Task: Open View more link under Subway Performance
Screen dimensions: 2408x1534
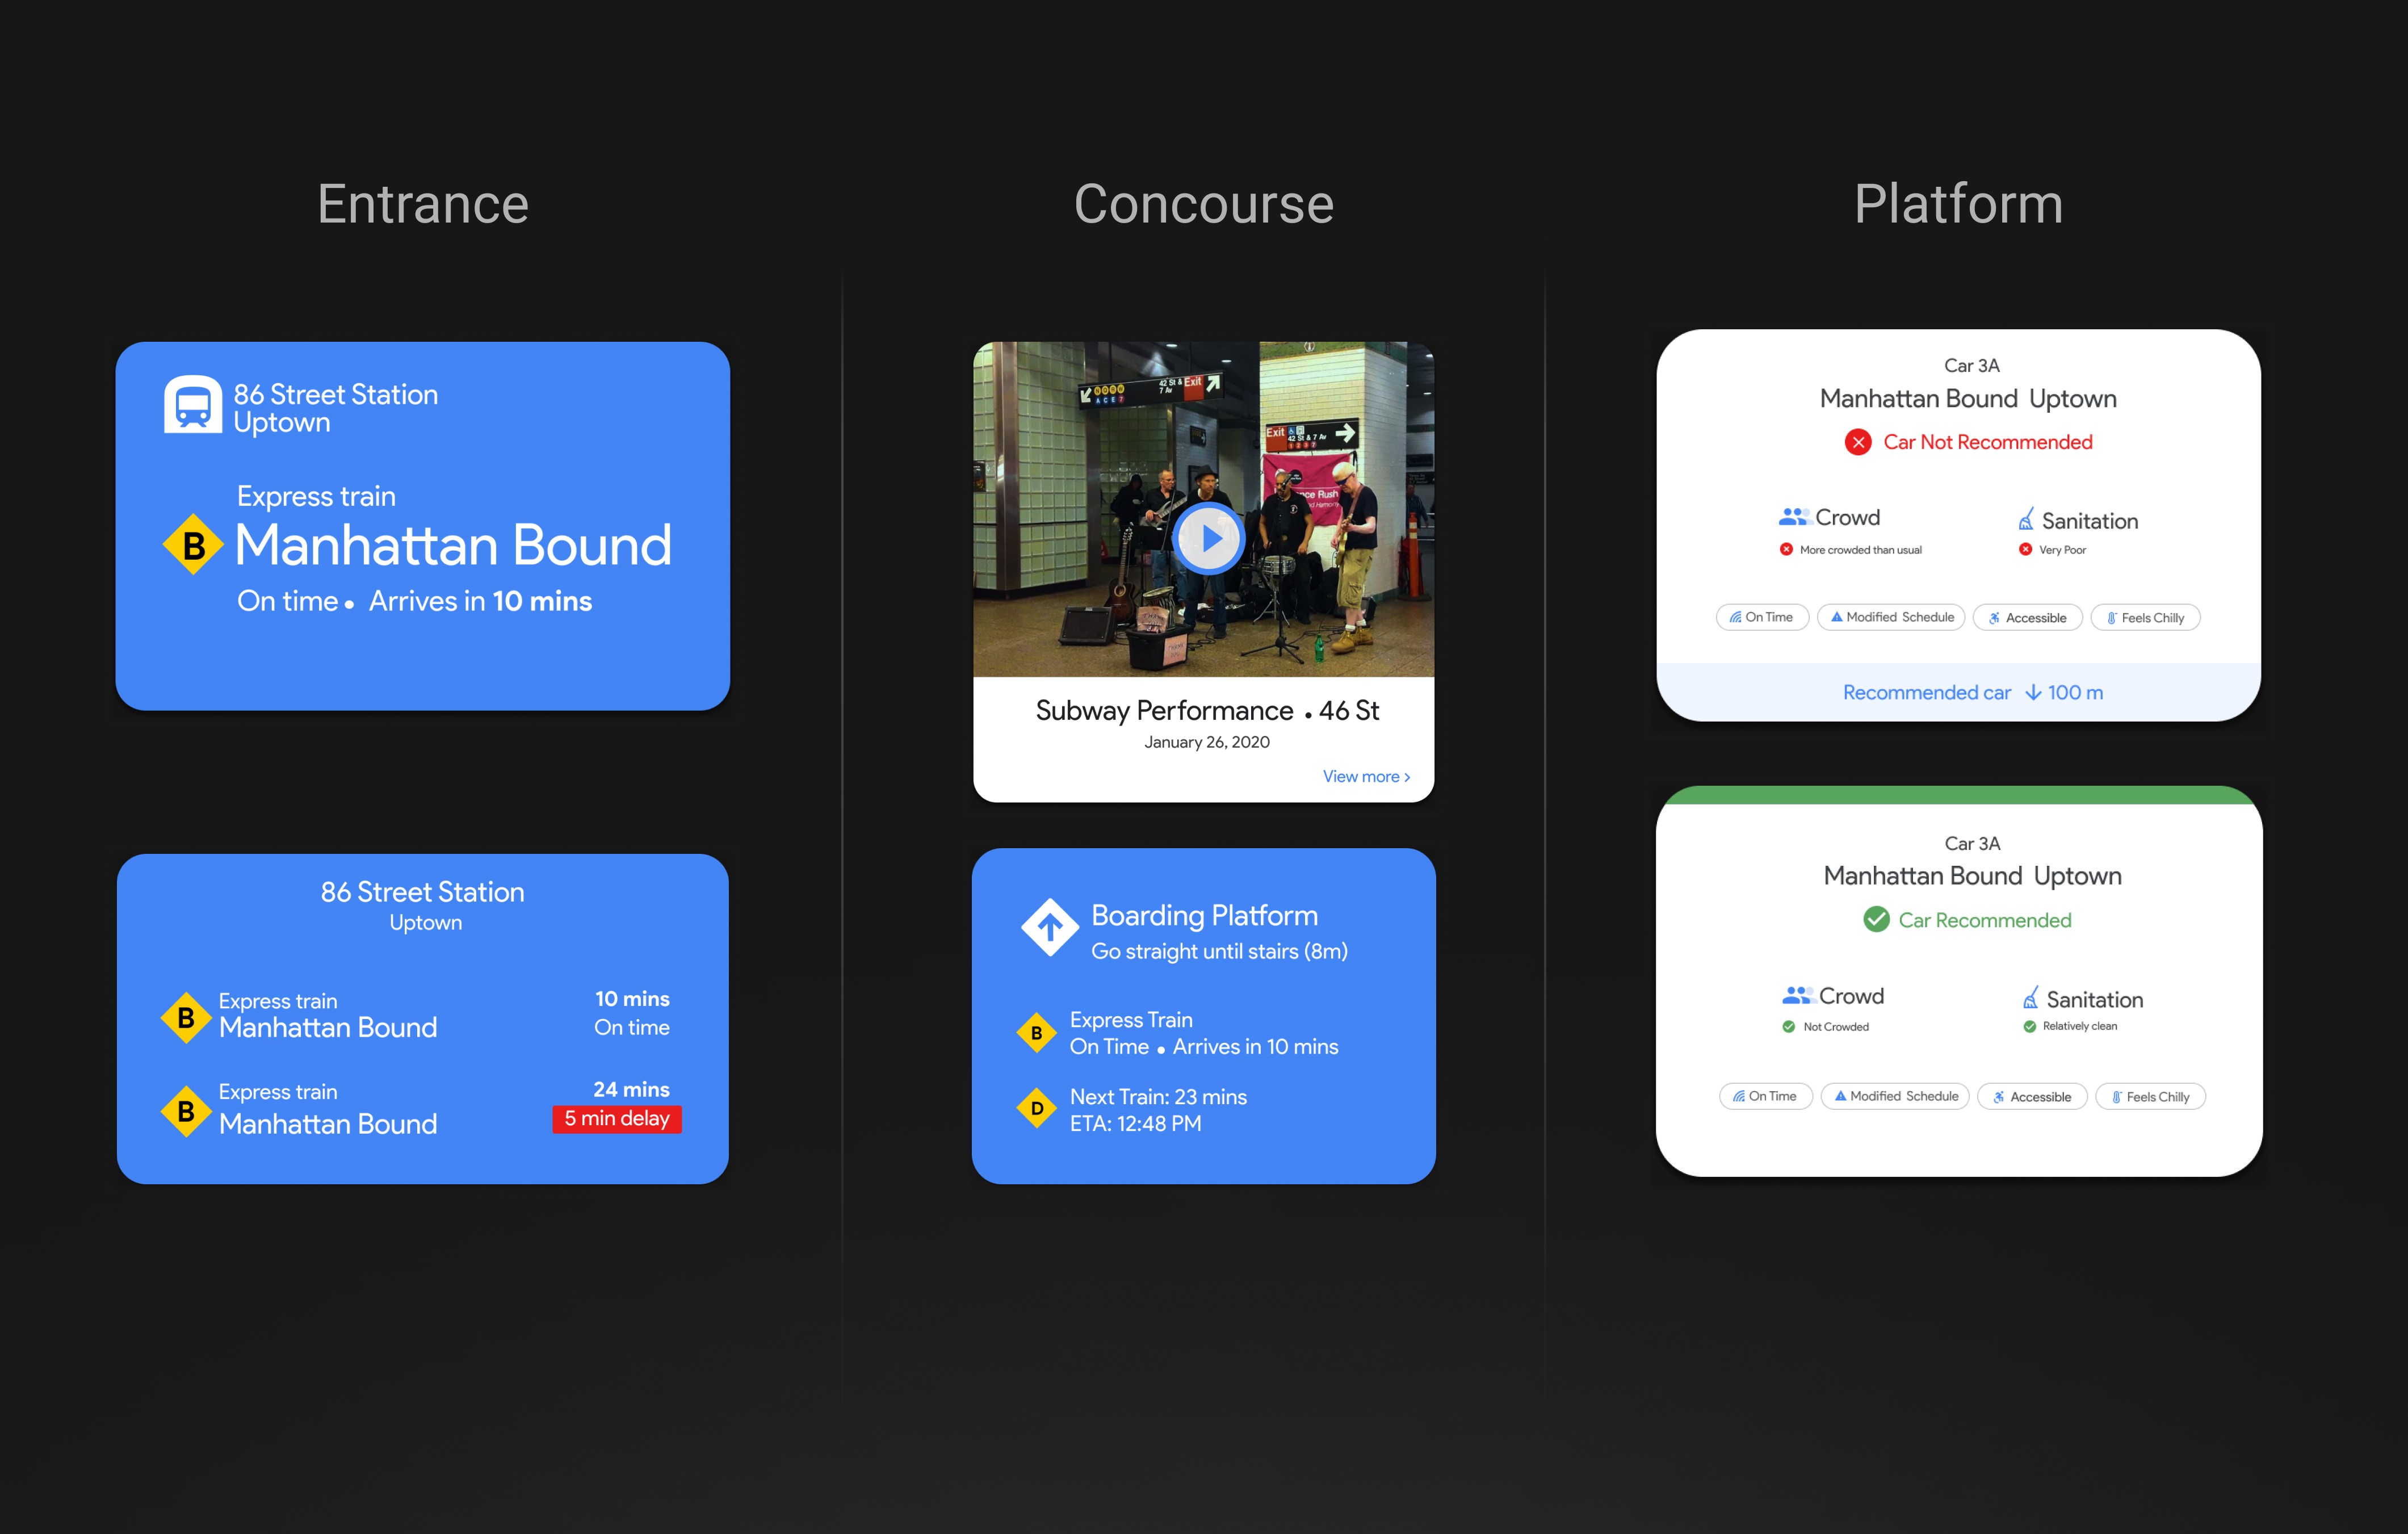Action: (1365, 776)
